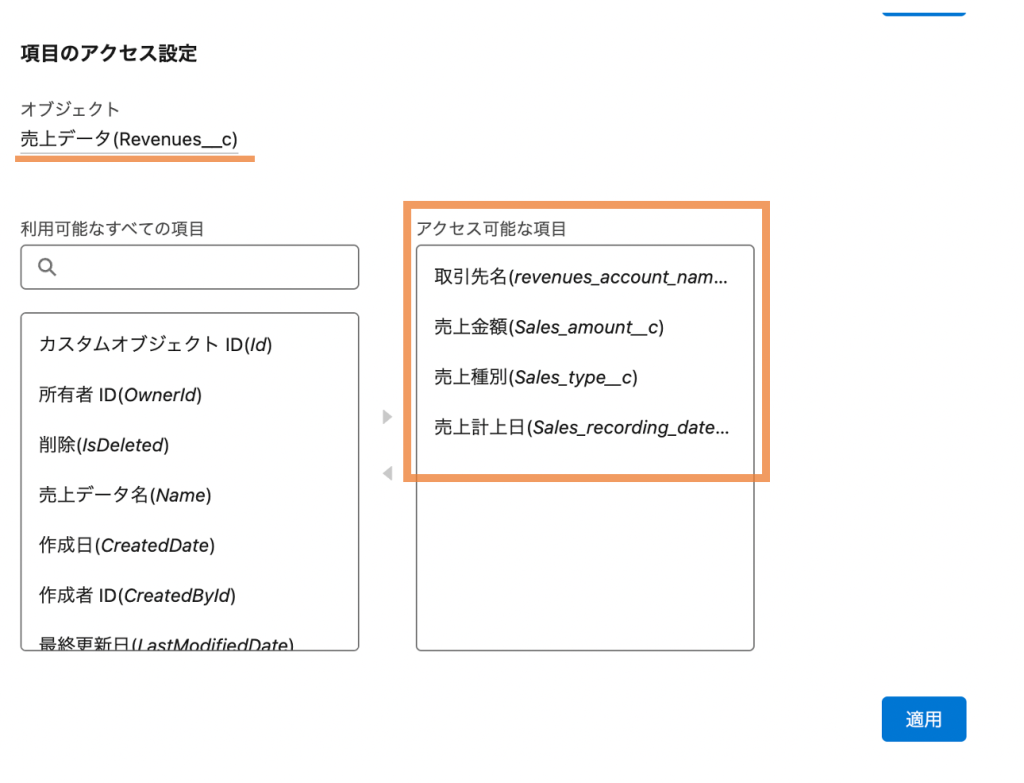Select 売上データ名(Name) field
Image resolution: width=1024 pixels, height=783 pixels.
click(189, 495)
